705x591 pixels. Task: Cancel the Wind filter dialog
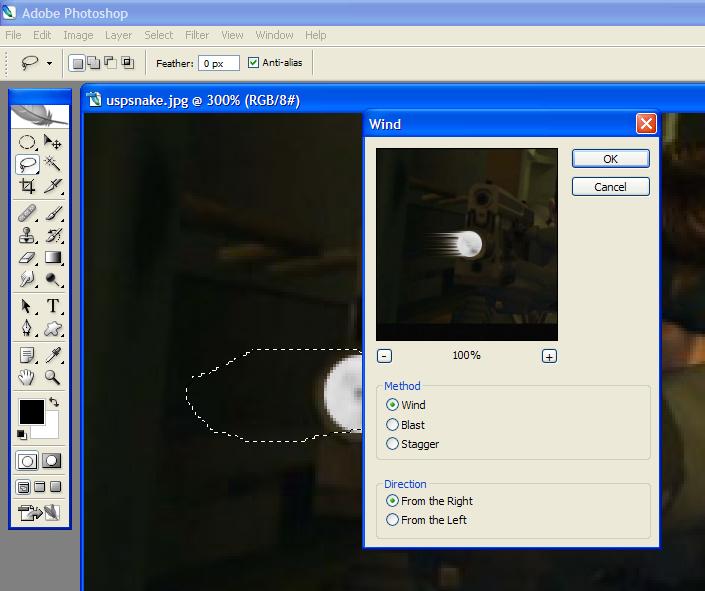[610, 187]
